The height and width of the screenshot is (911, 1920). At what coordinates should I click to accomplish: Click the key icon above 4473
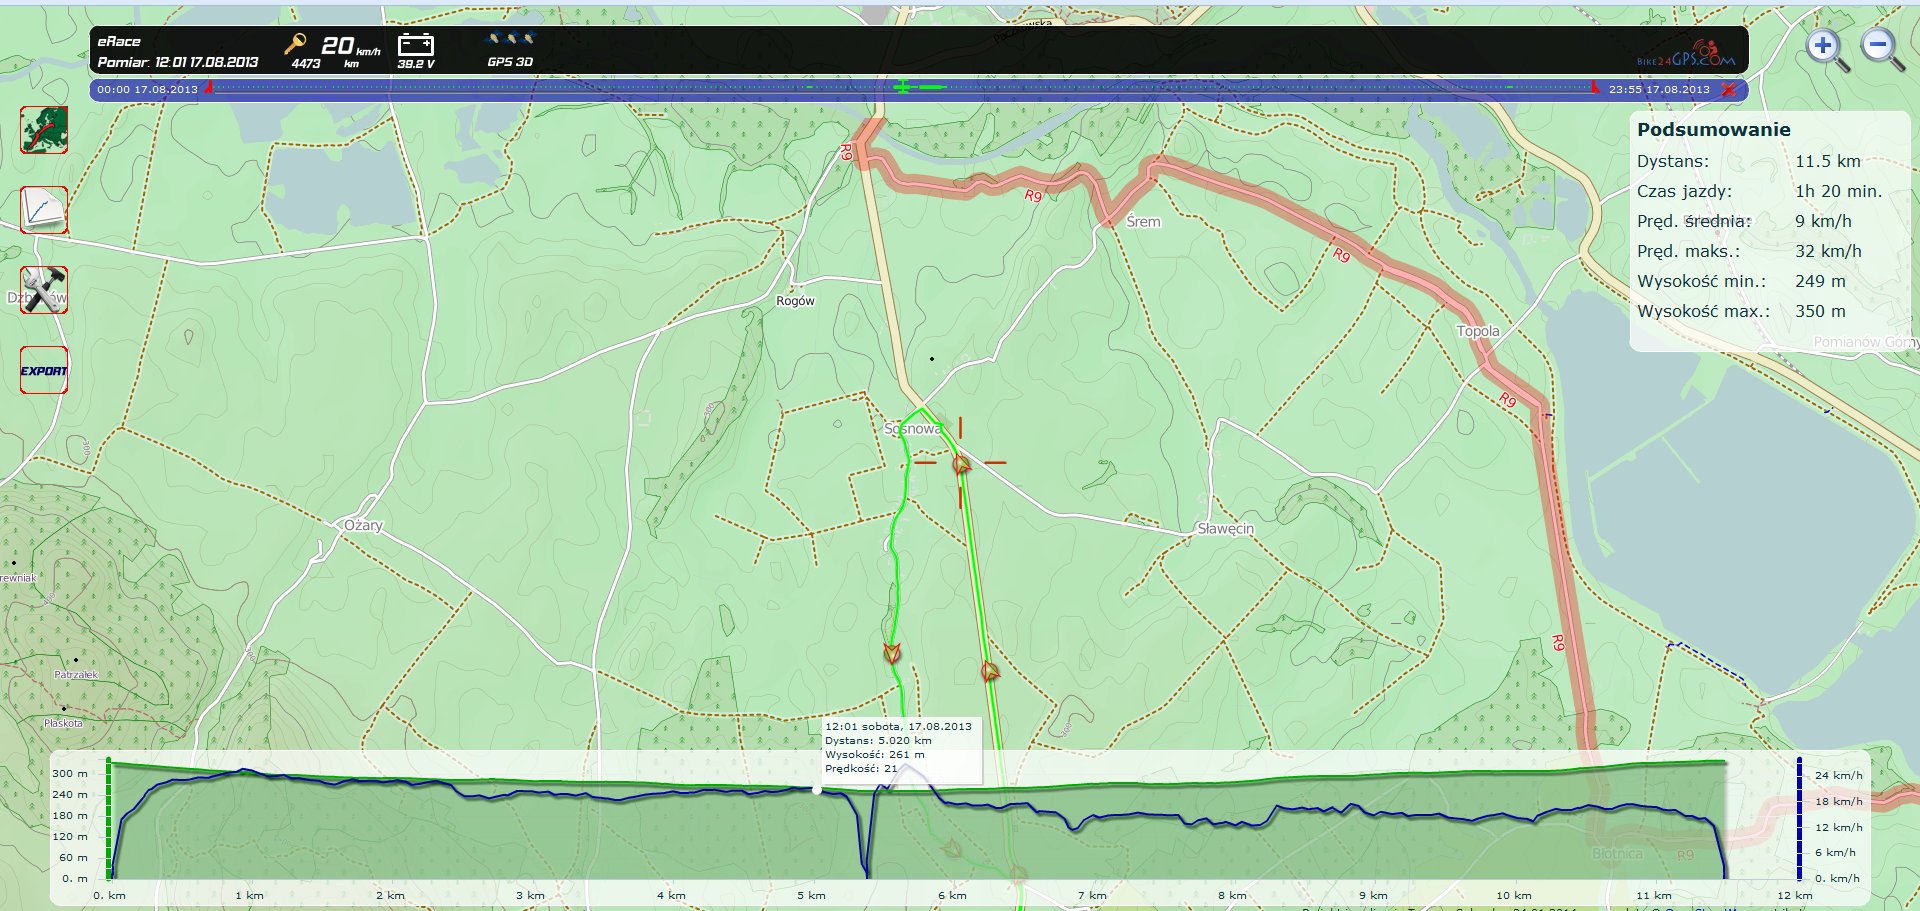tap(295, 44)
